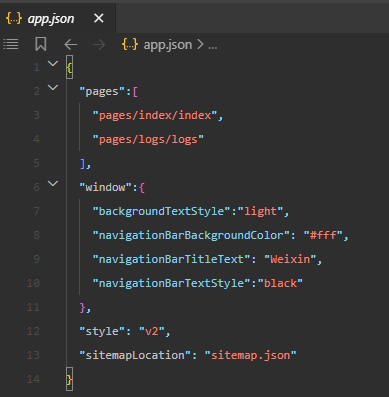Click the "v2" value
Viewport: 389px width, 397px height.
click(152, 331)
